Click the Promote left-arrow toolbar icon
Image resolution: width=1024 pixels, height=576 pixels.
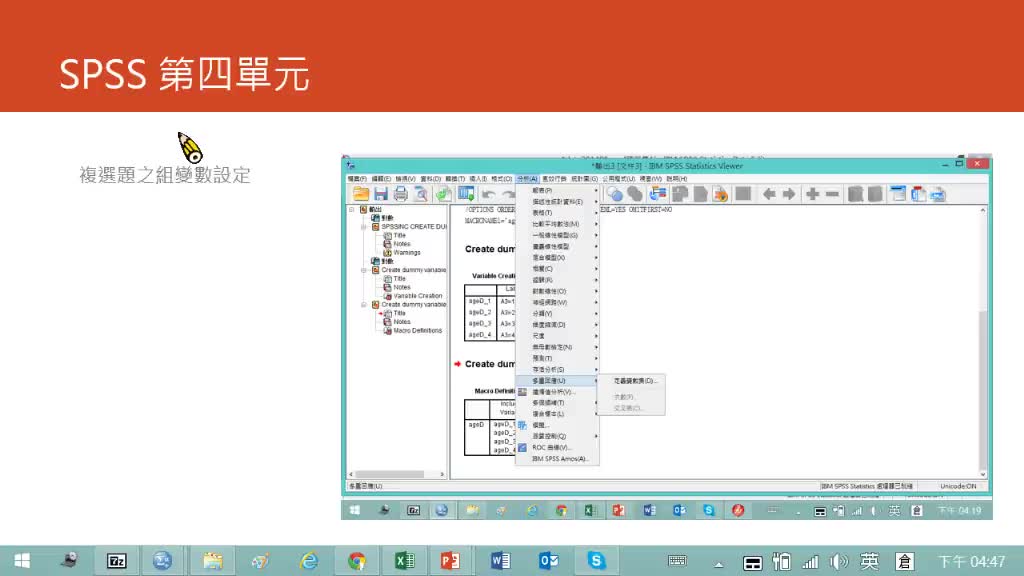click(769, 194)
